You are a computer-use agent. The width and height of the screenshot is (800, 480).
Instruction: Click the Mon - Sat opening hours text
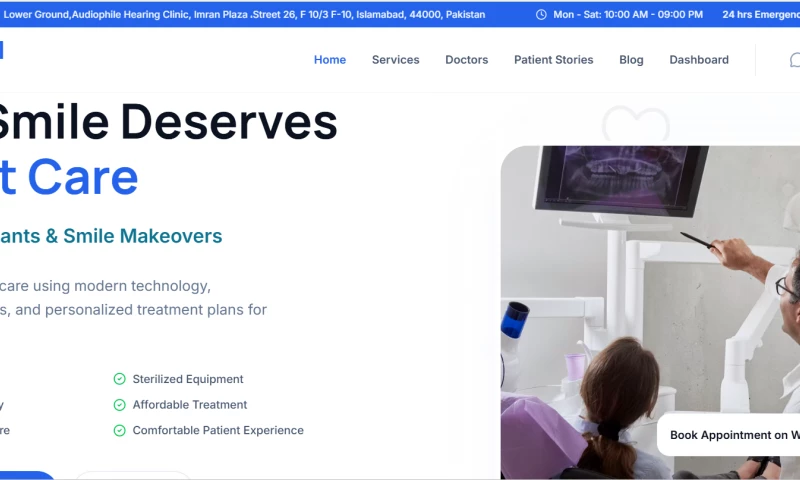click(x=628, y=15)
